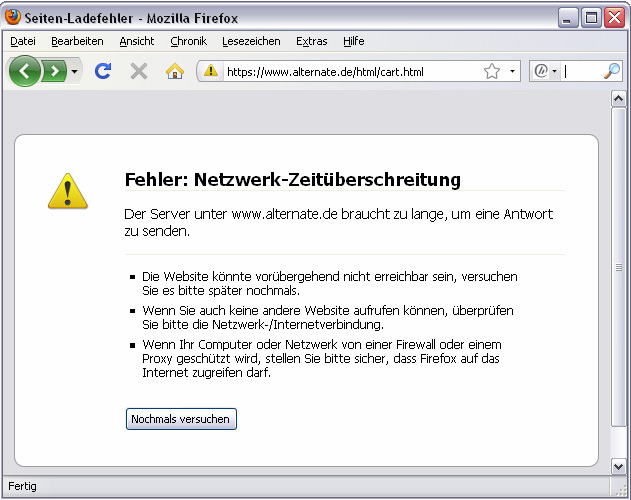Click the warning site identity icon in address bar

pos(211,71)
